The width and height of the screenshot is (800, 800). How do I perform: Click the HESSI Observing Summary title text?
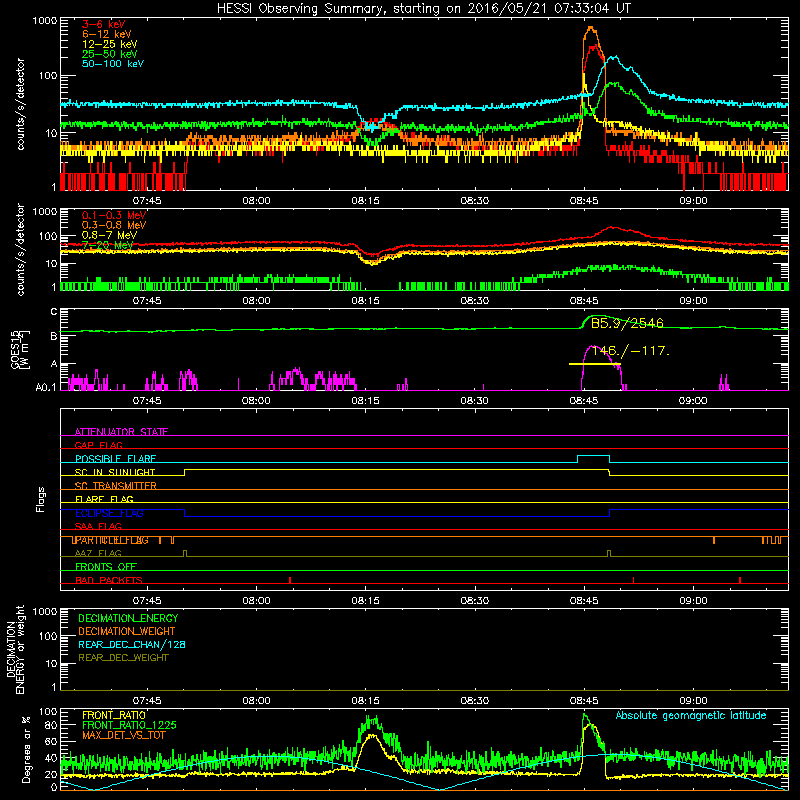click(x=424, y=9)
